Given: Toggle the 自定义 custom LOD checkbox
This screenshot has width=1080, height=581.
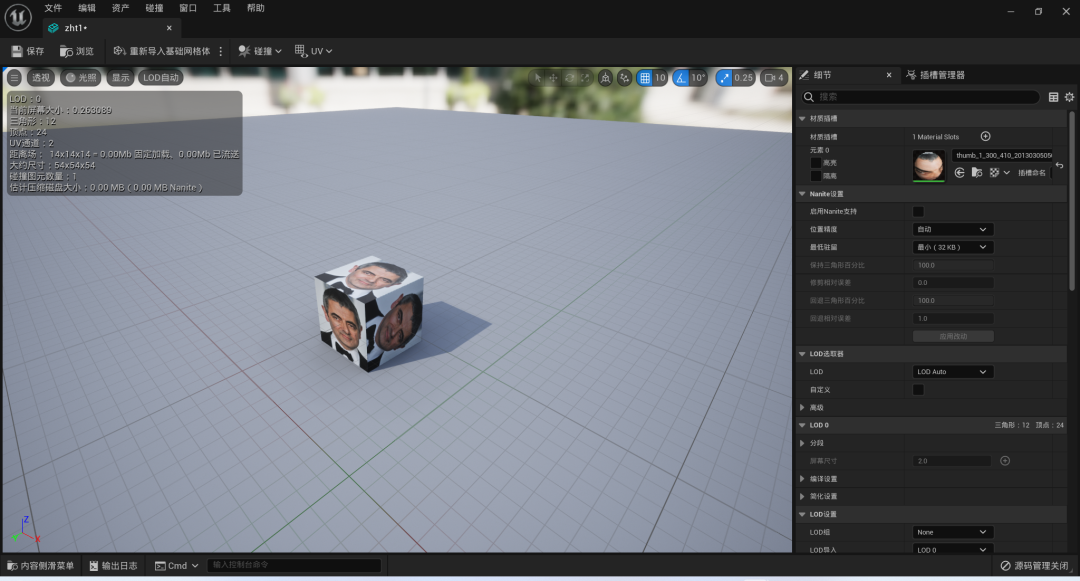Looking at the screenshot, I should [918, 390].
